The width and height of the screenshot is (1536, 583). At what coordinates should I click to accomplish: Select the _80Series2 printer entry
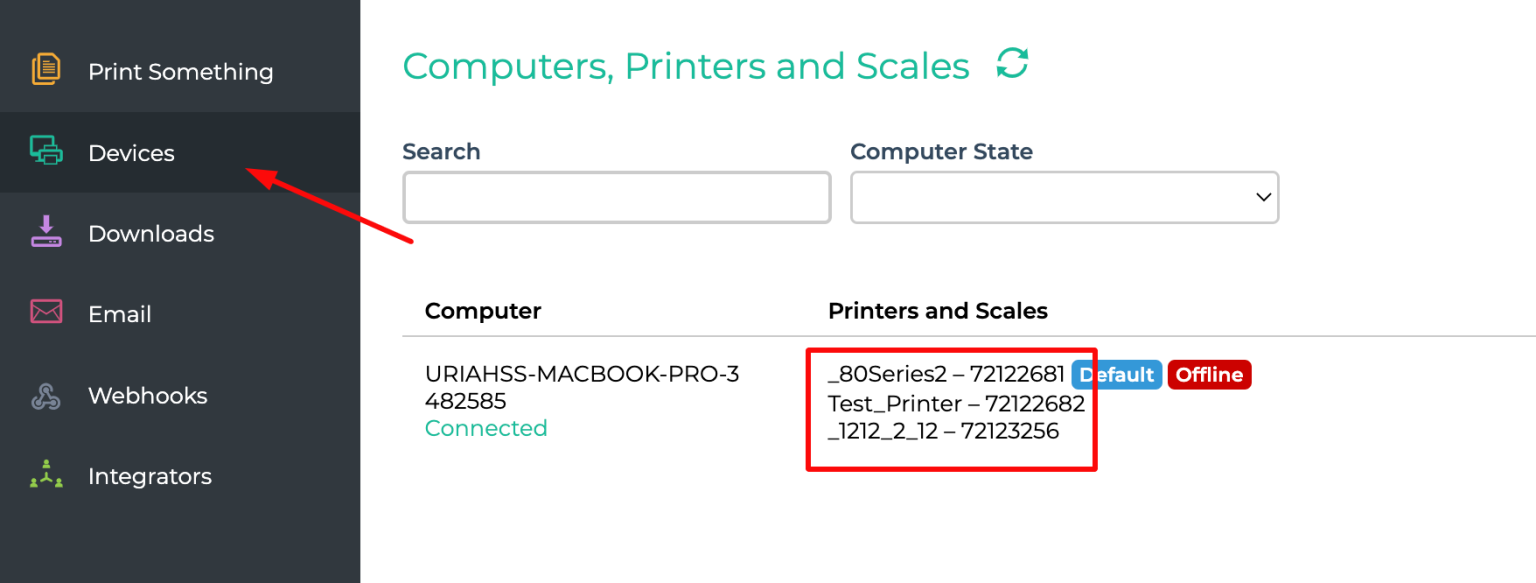946,376
